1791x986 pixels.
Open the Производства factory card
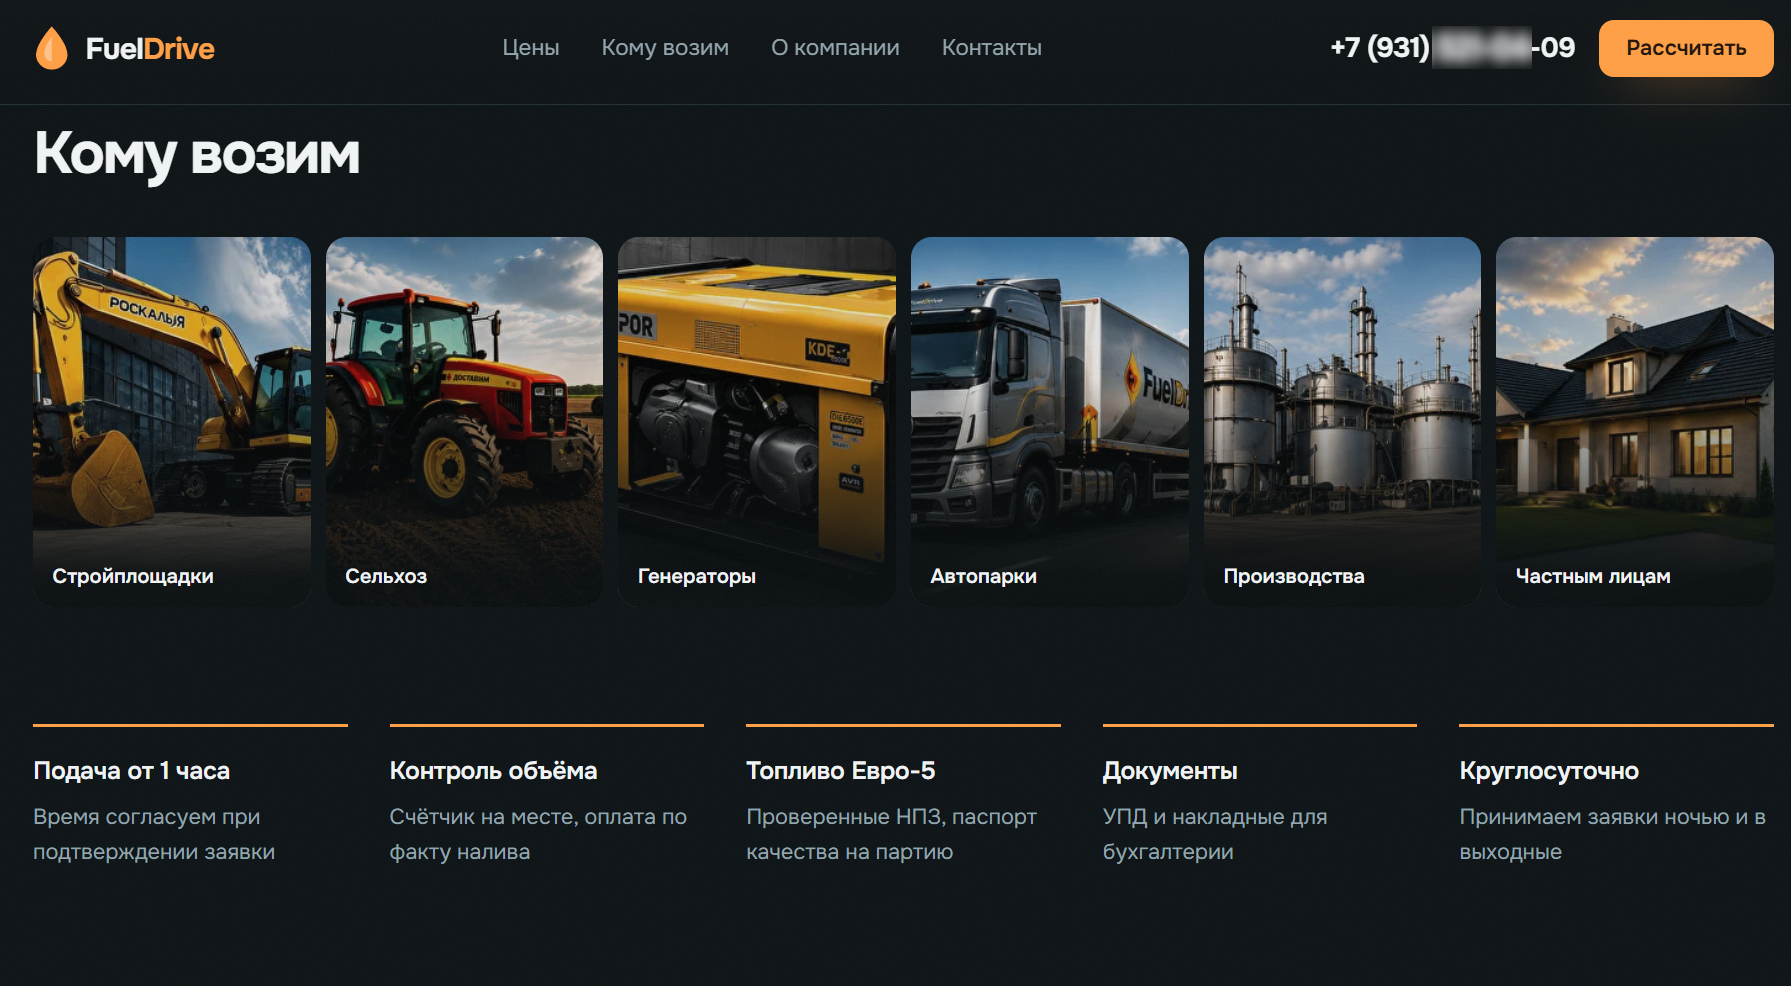[x=1342, y=421]
